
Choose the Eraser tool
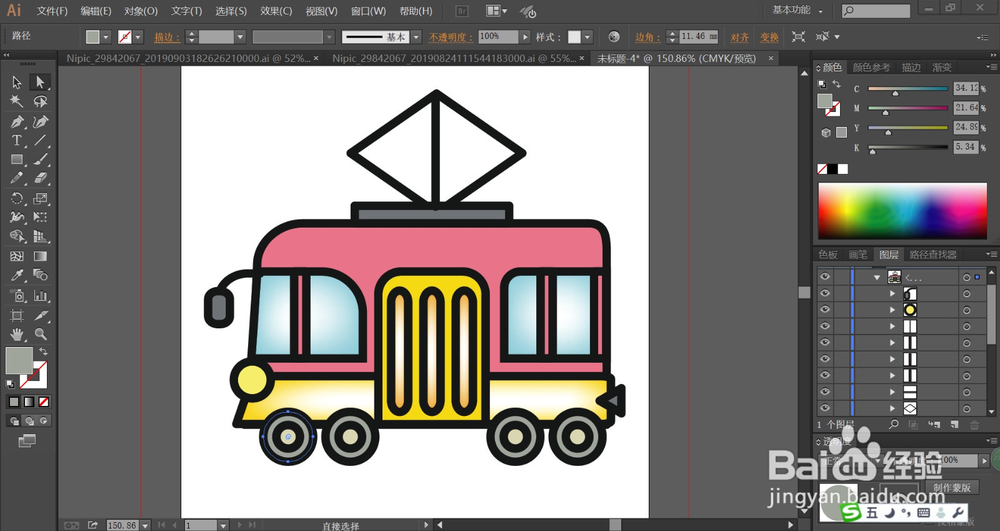(x=40, y=178)
